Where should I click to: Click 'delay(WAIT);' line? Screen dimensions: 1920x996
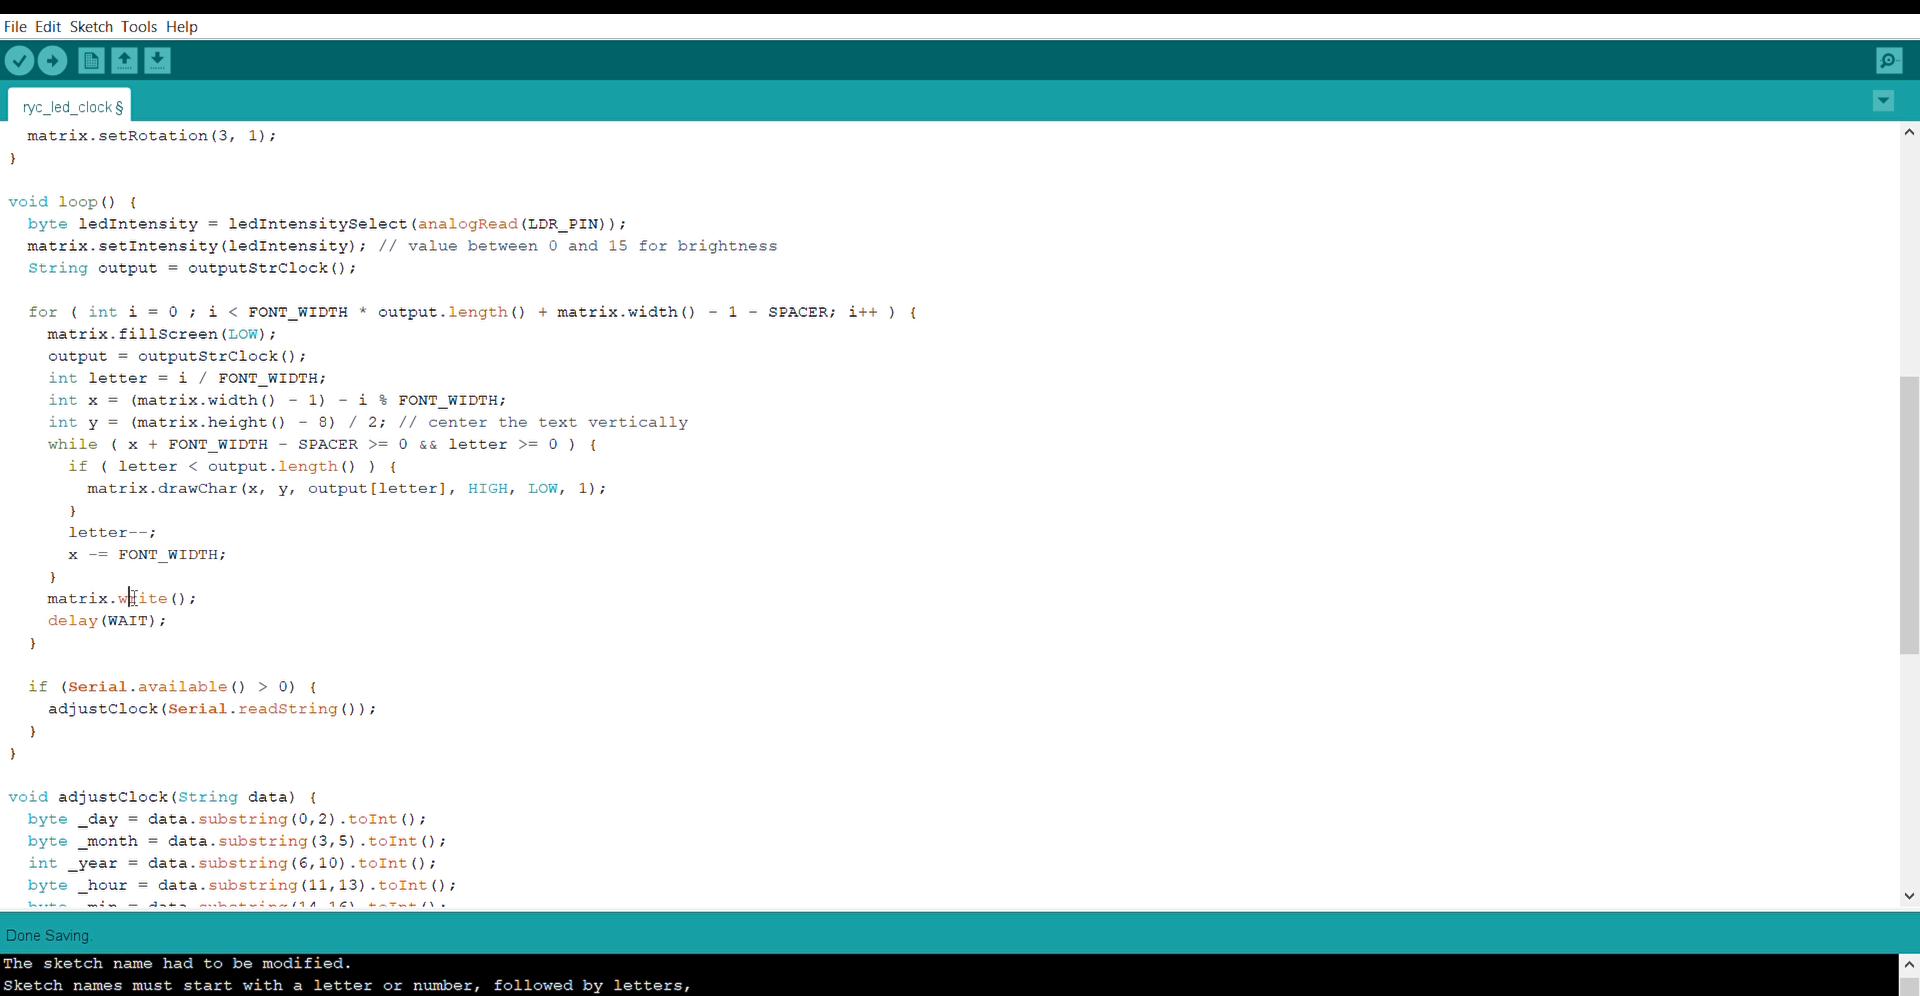[x=107, y=620]
